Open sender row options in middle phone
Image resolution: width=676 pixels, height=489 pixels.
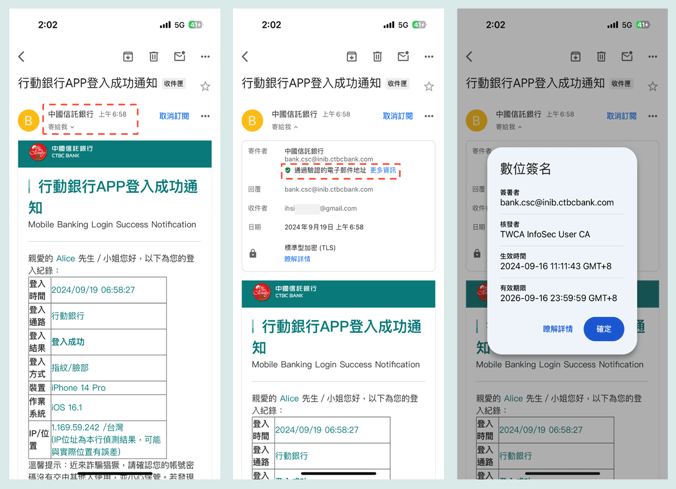point(429,116)
